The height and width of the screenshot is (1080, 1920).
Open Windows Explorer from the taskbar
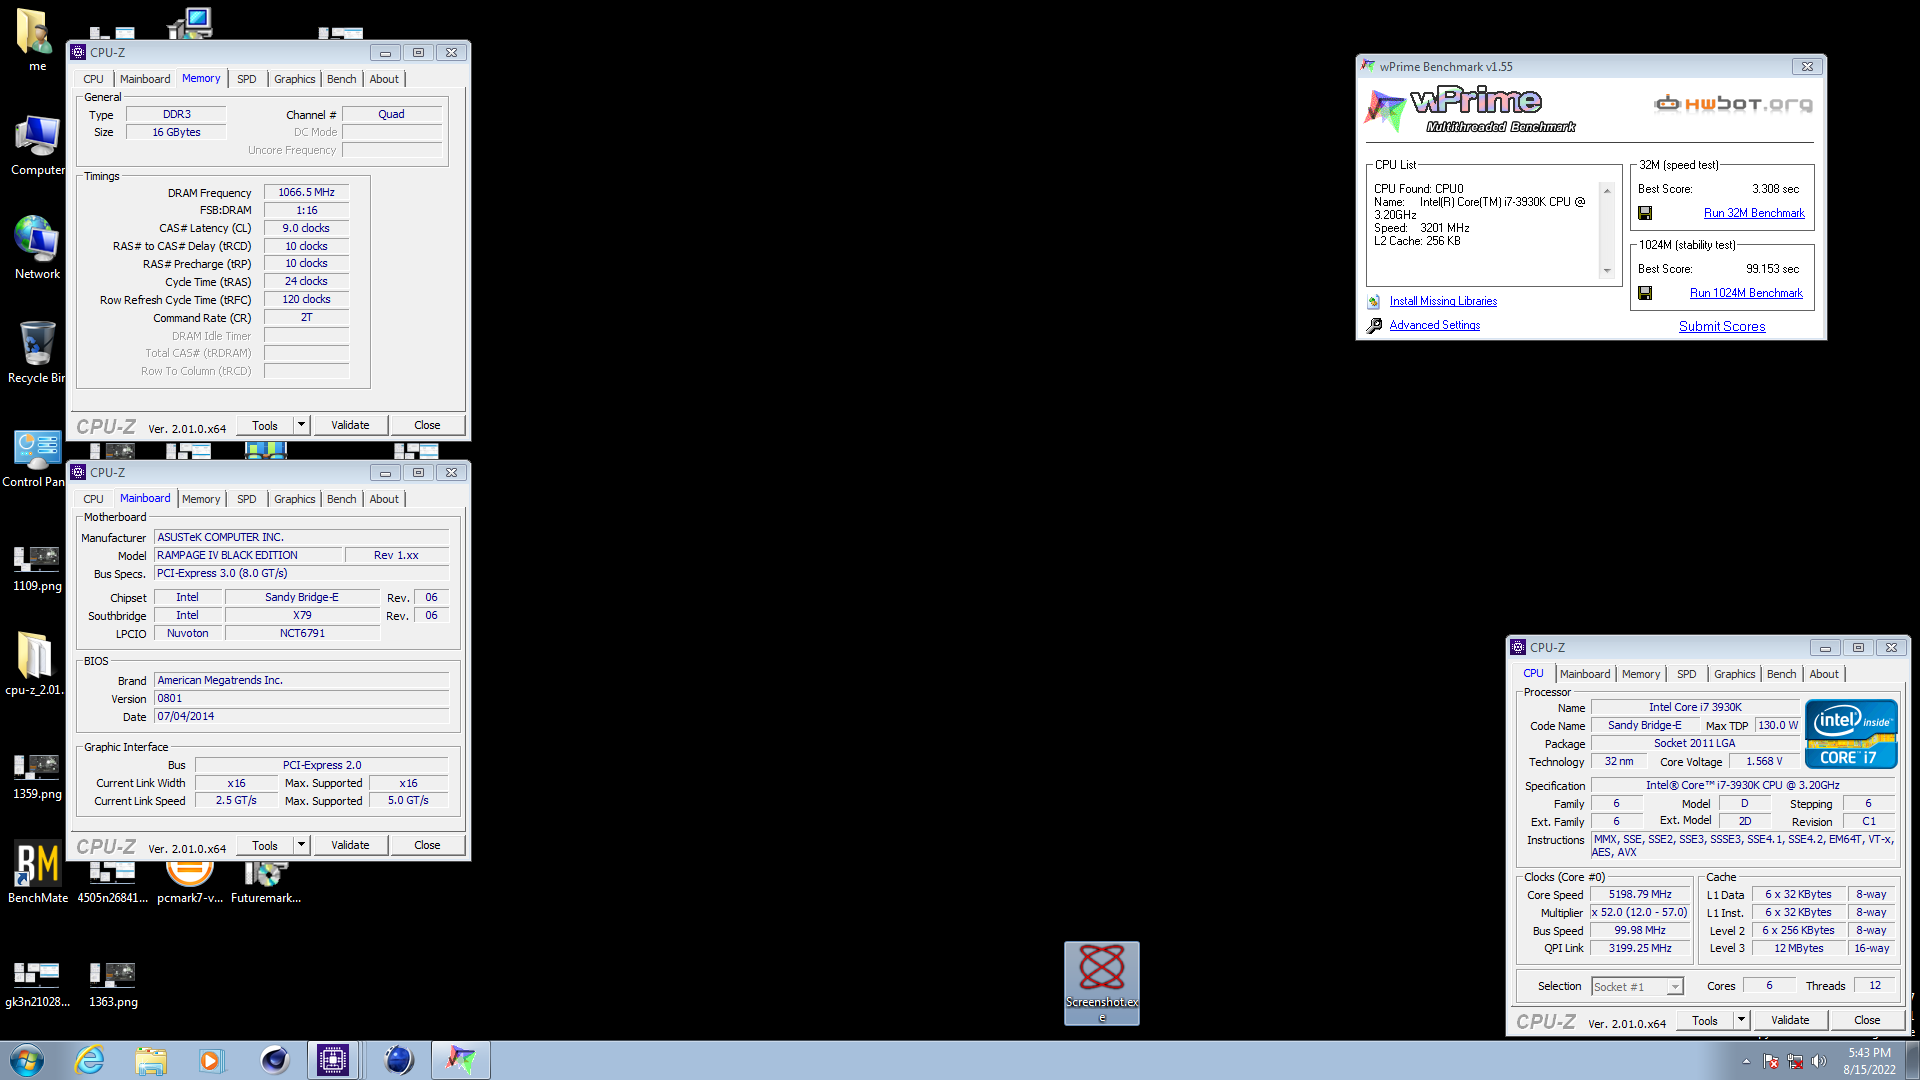151,1060
